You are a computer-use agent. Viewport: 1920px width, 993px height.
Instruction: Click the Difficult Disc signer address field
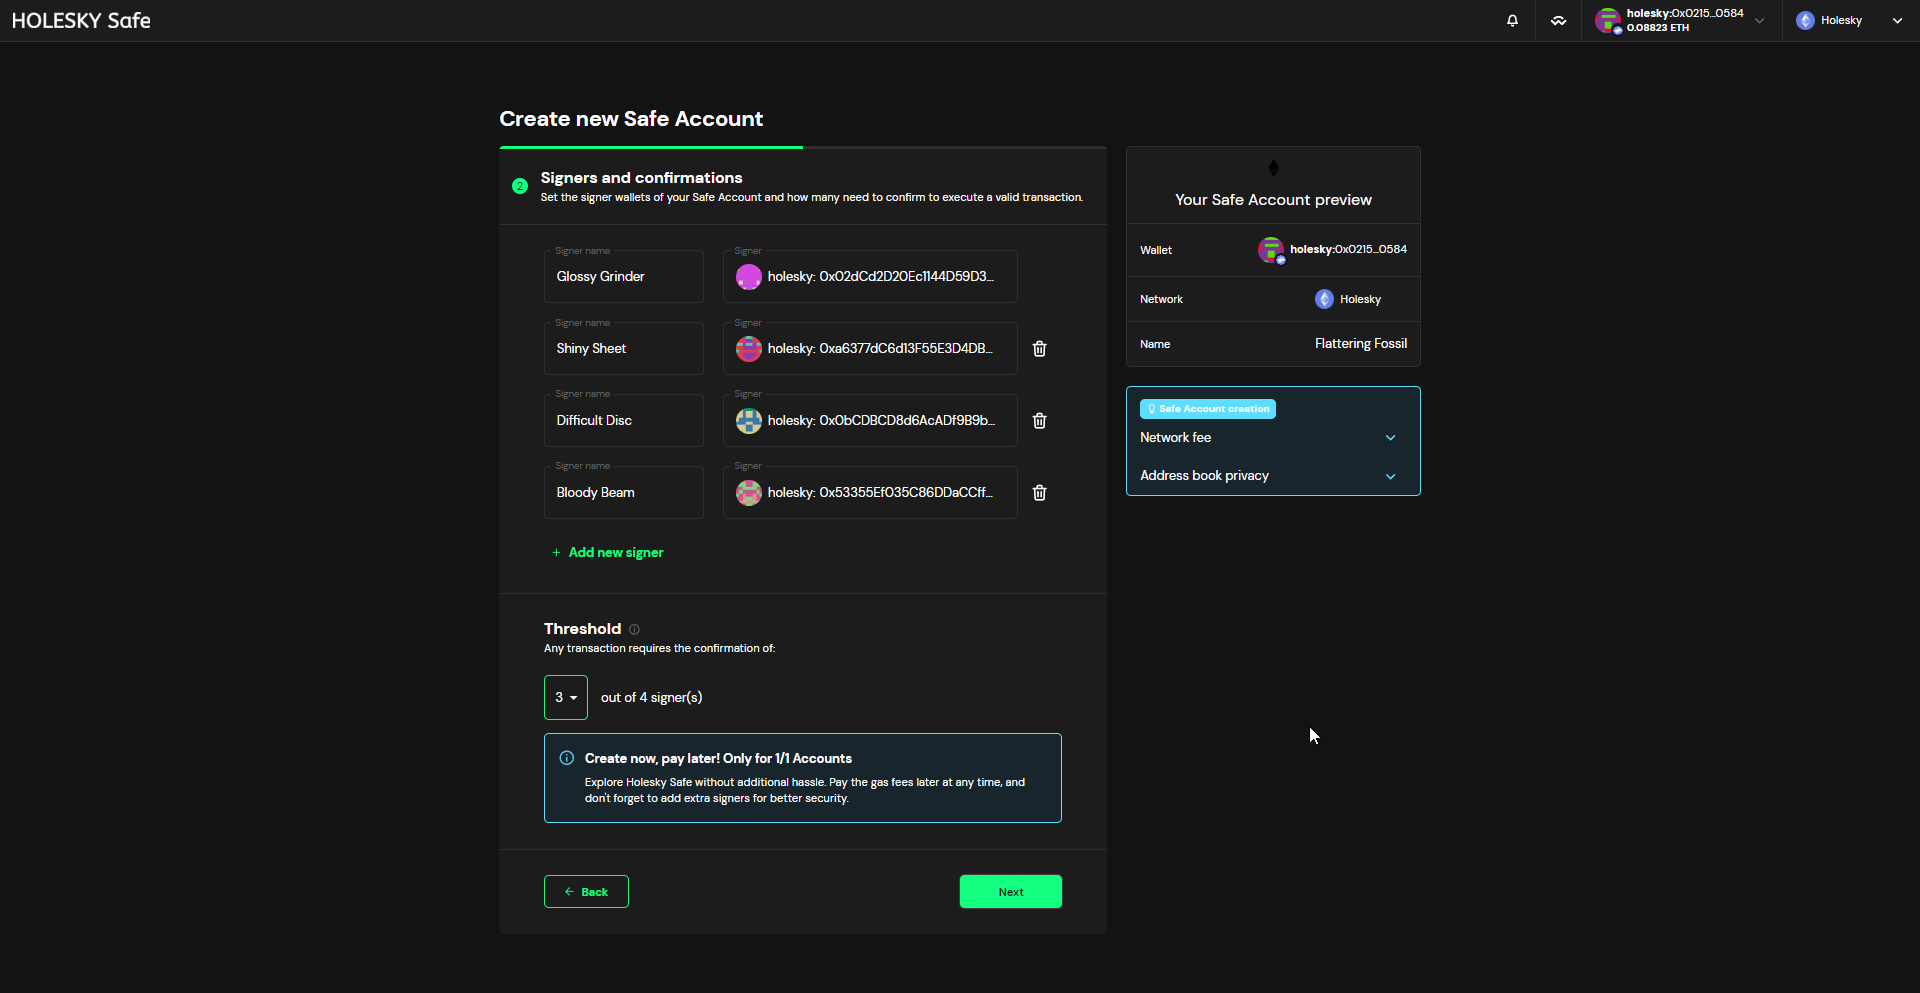880,421
